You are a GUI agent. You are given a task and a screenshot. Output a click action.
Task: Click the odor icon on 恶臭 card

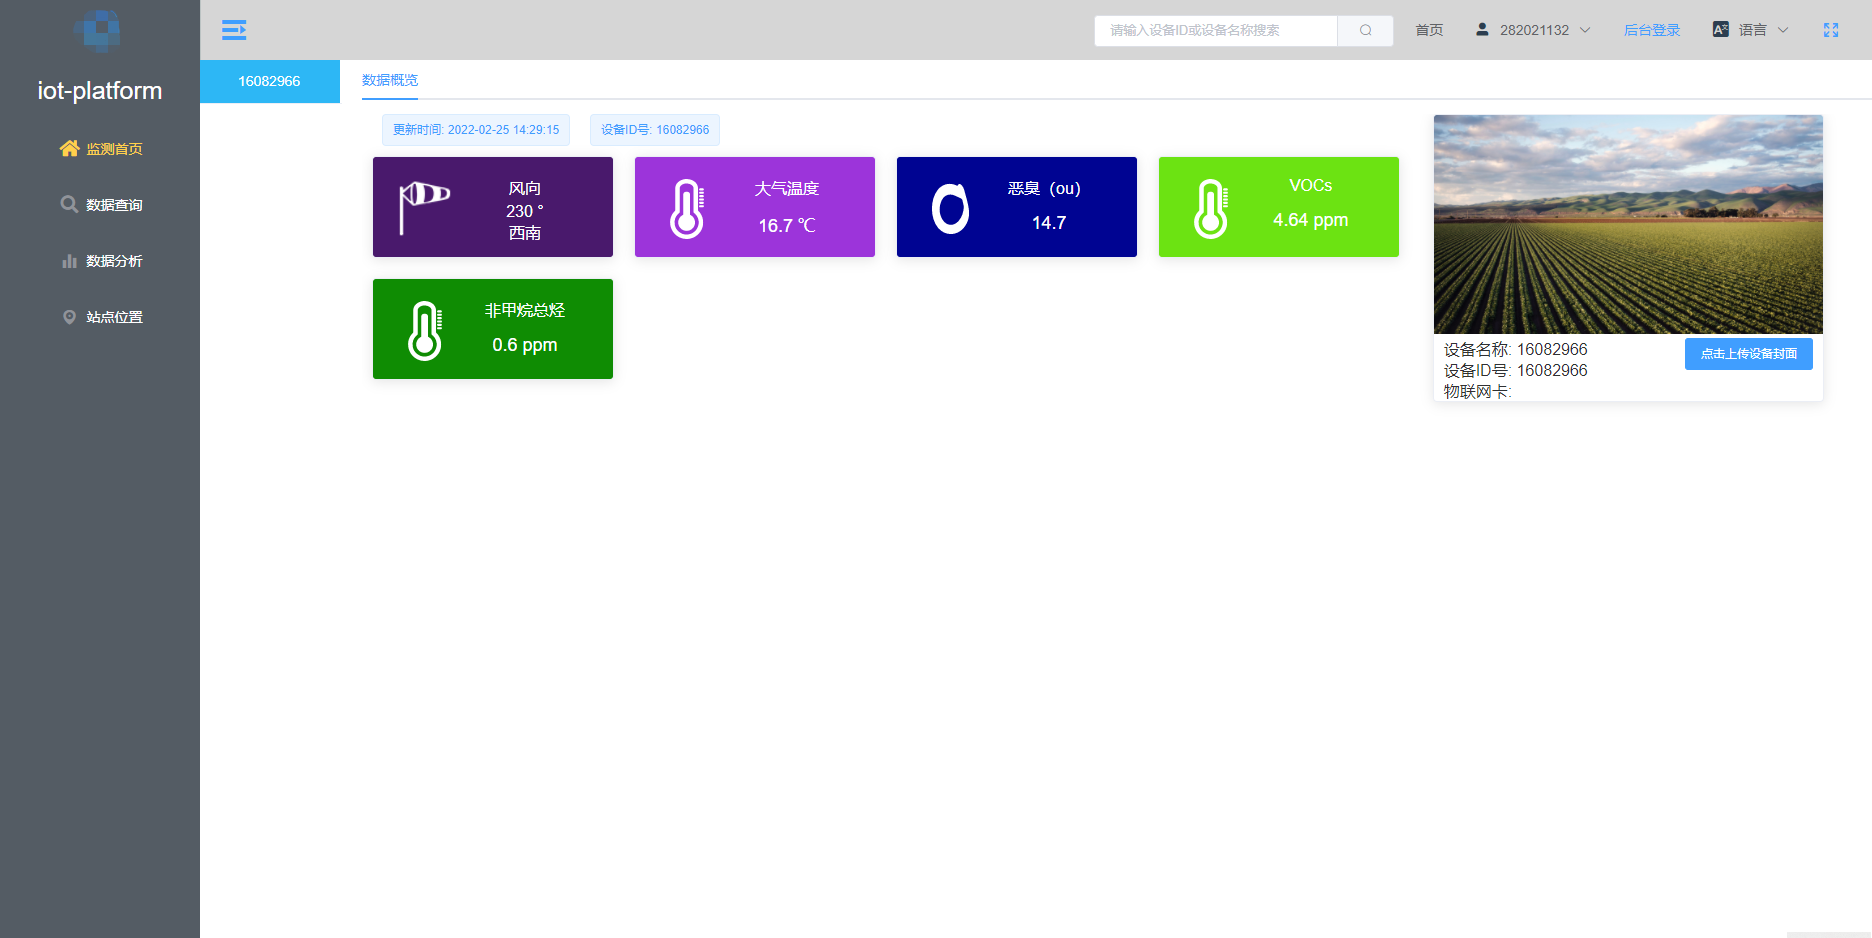pyautogui.click(x=950, y=208)
